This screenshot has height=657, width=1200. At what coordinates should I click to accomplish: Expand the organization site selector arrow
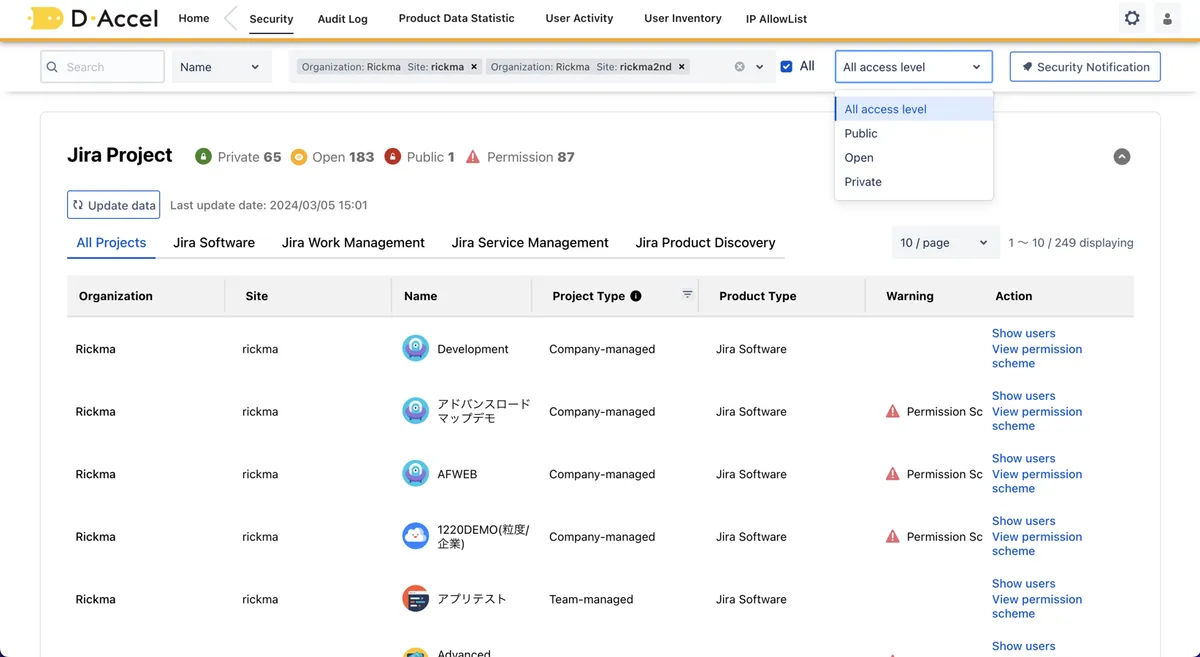pyautogui.click(x=760, y=67)
